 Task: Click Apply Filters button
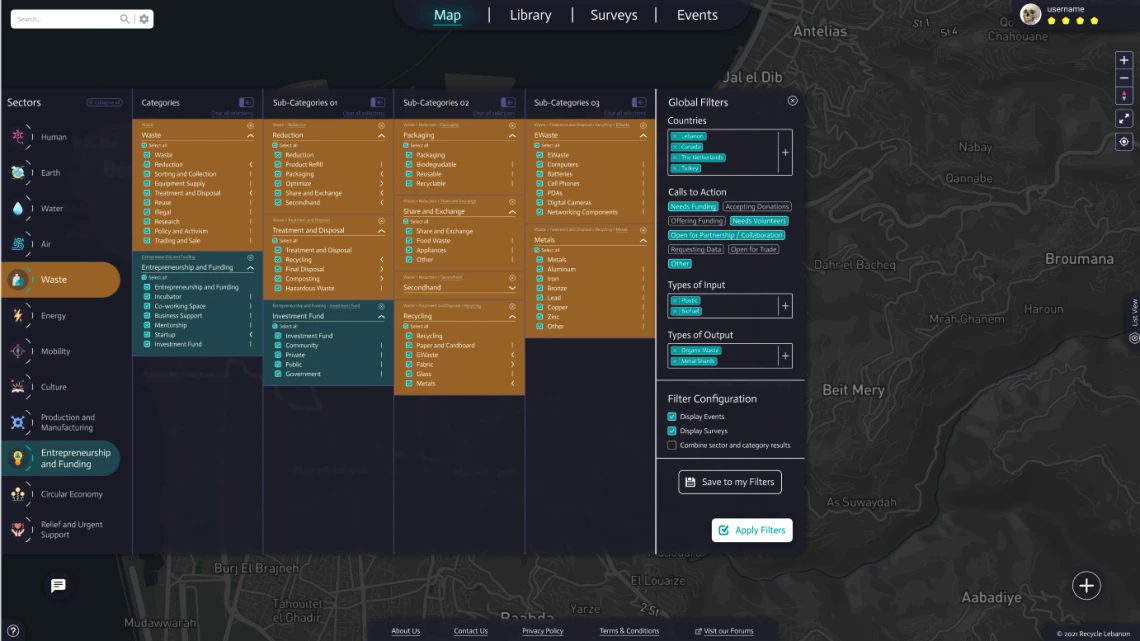(752, 530)
